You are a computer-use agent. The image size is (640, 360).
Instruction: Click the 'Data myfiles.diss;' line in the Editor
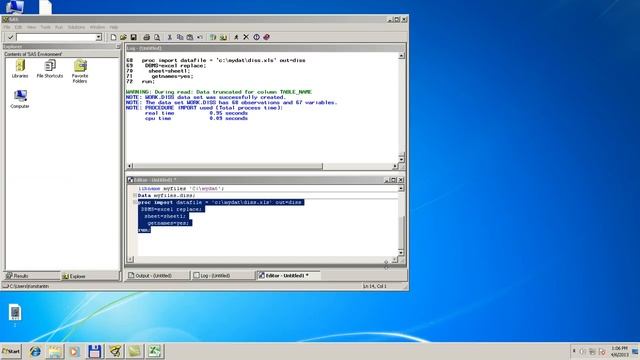(167, 196)
